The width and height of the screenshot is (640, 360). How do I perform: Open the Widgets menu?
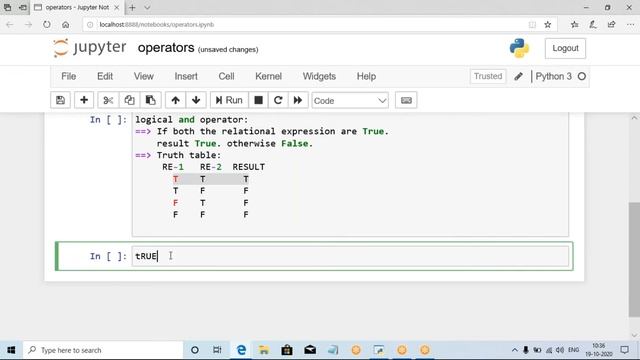pos(319,76)
